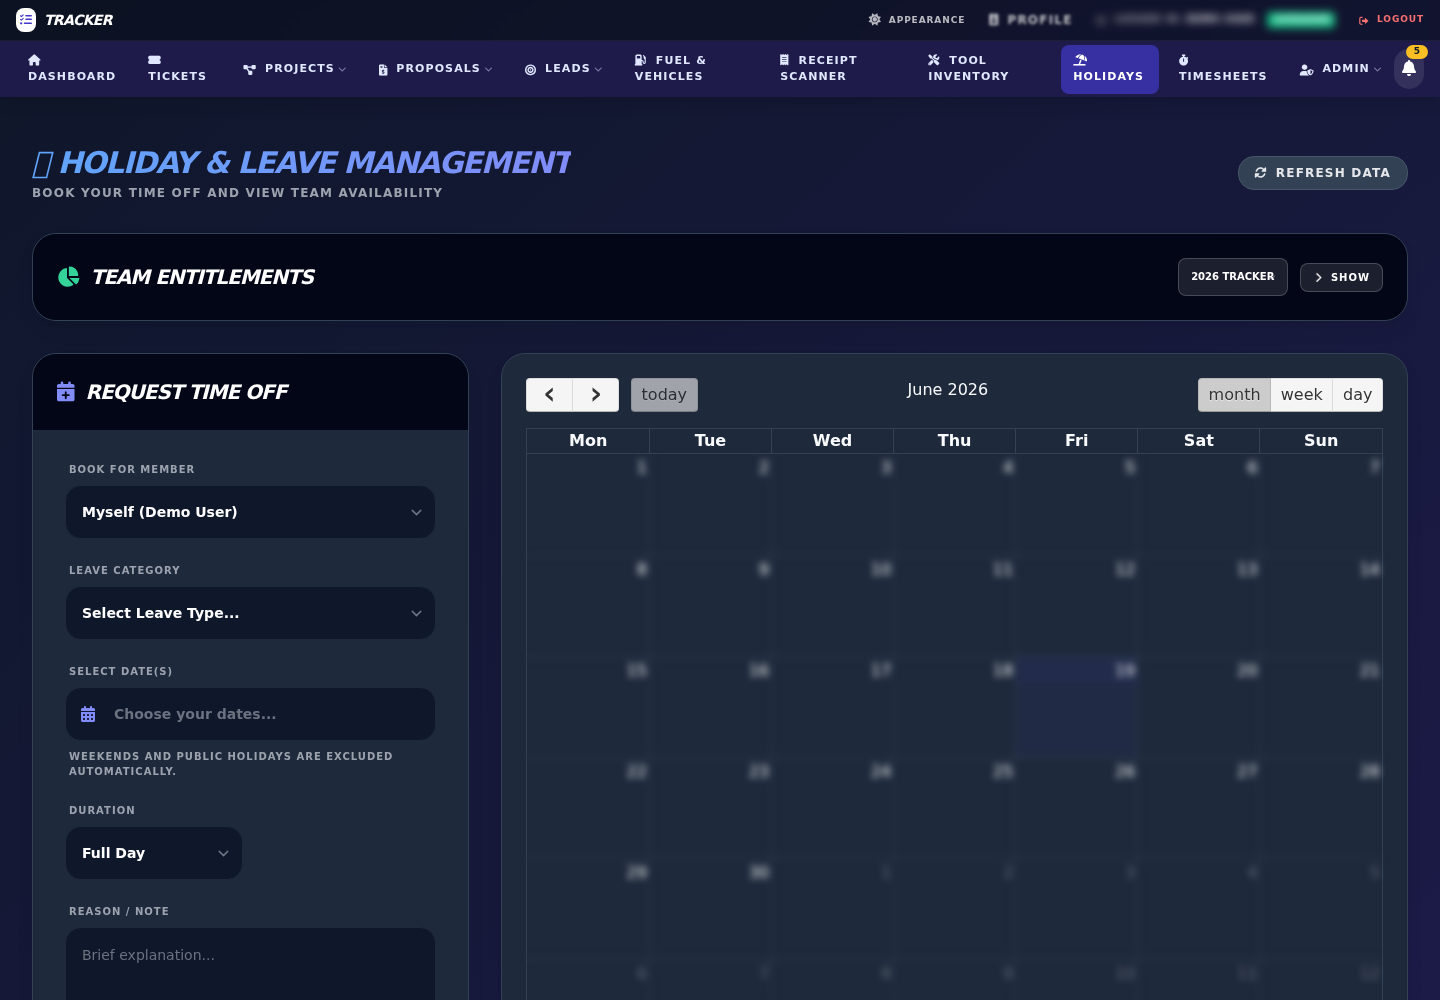Click the Logout link

[x=1391, y=19]
